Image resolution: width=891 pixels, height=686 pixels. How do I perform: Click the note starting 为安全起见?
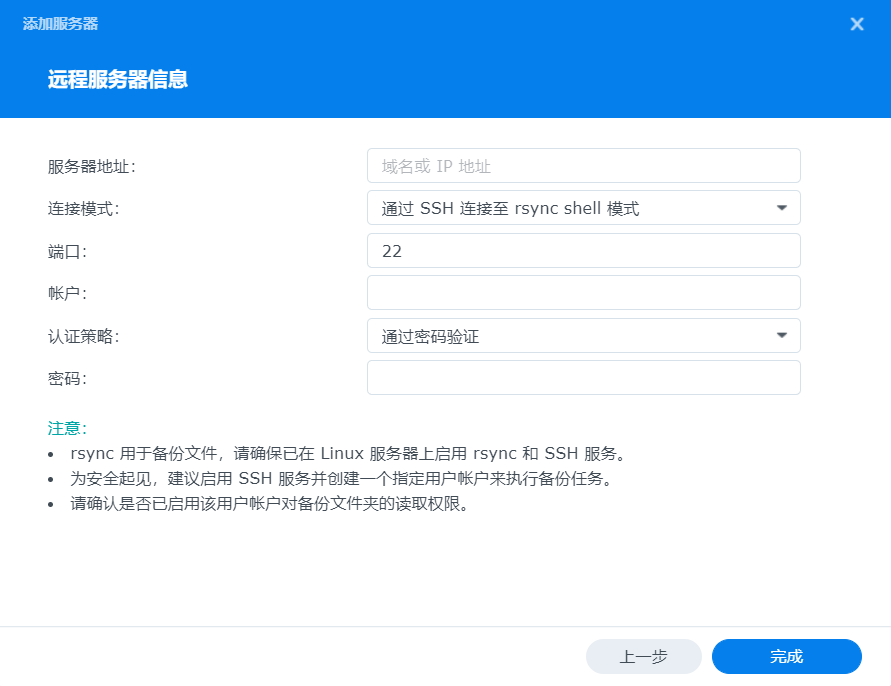341,479
